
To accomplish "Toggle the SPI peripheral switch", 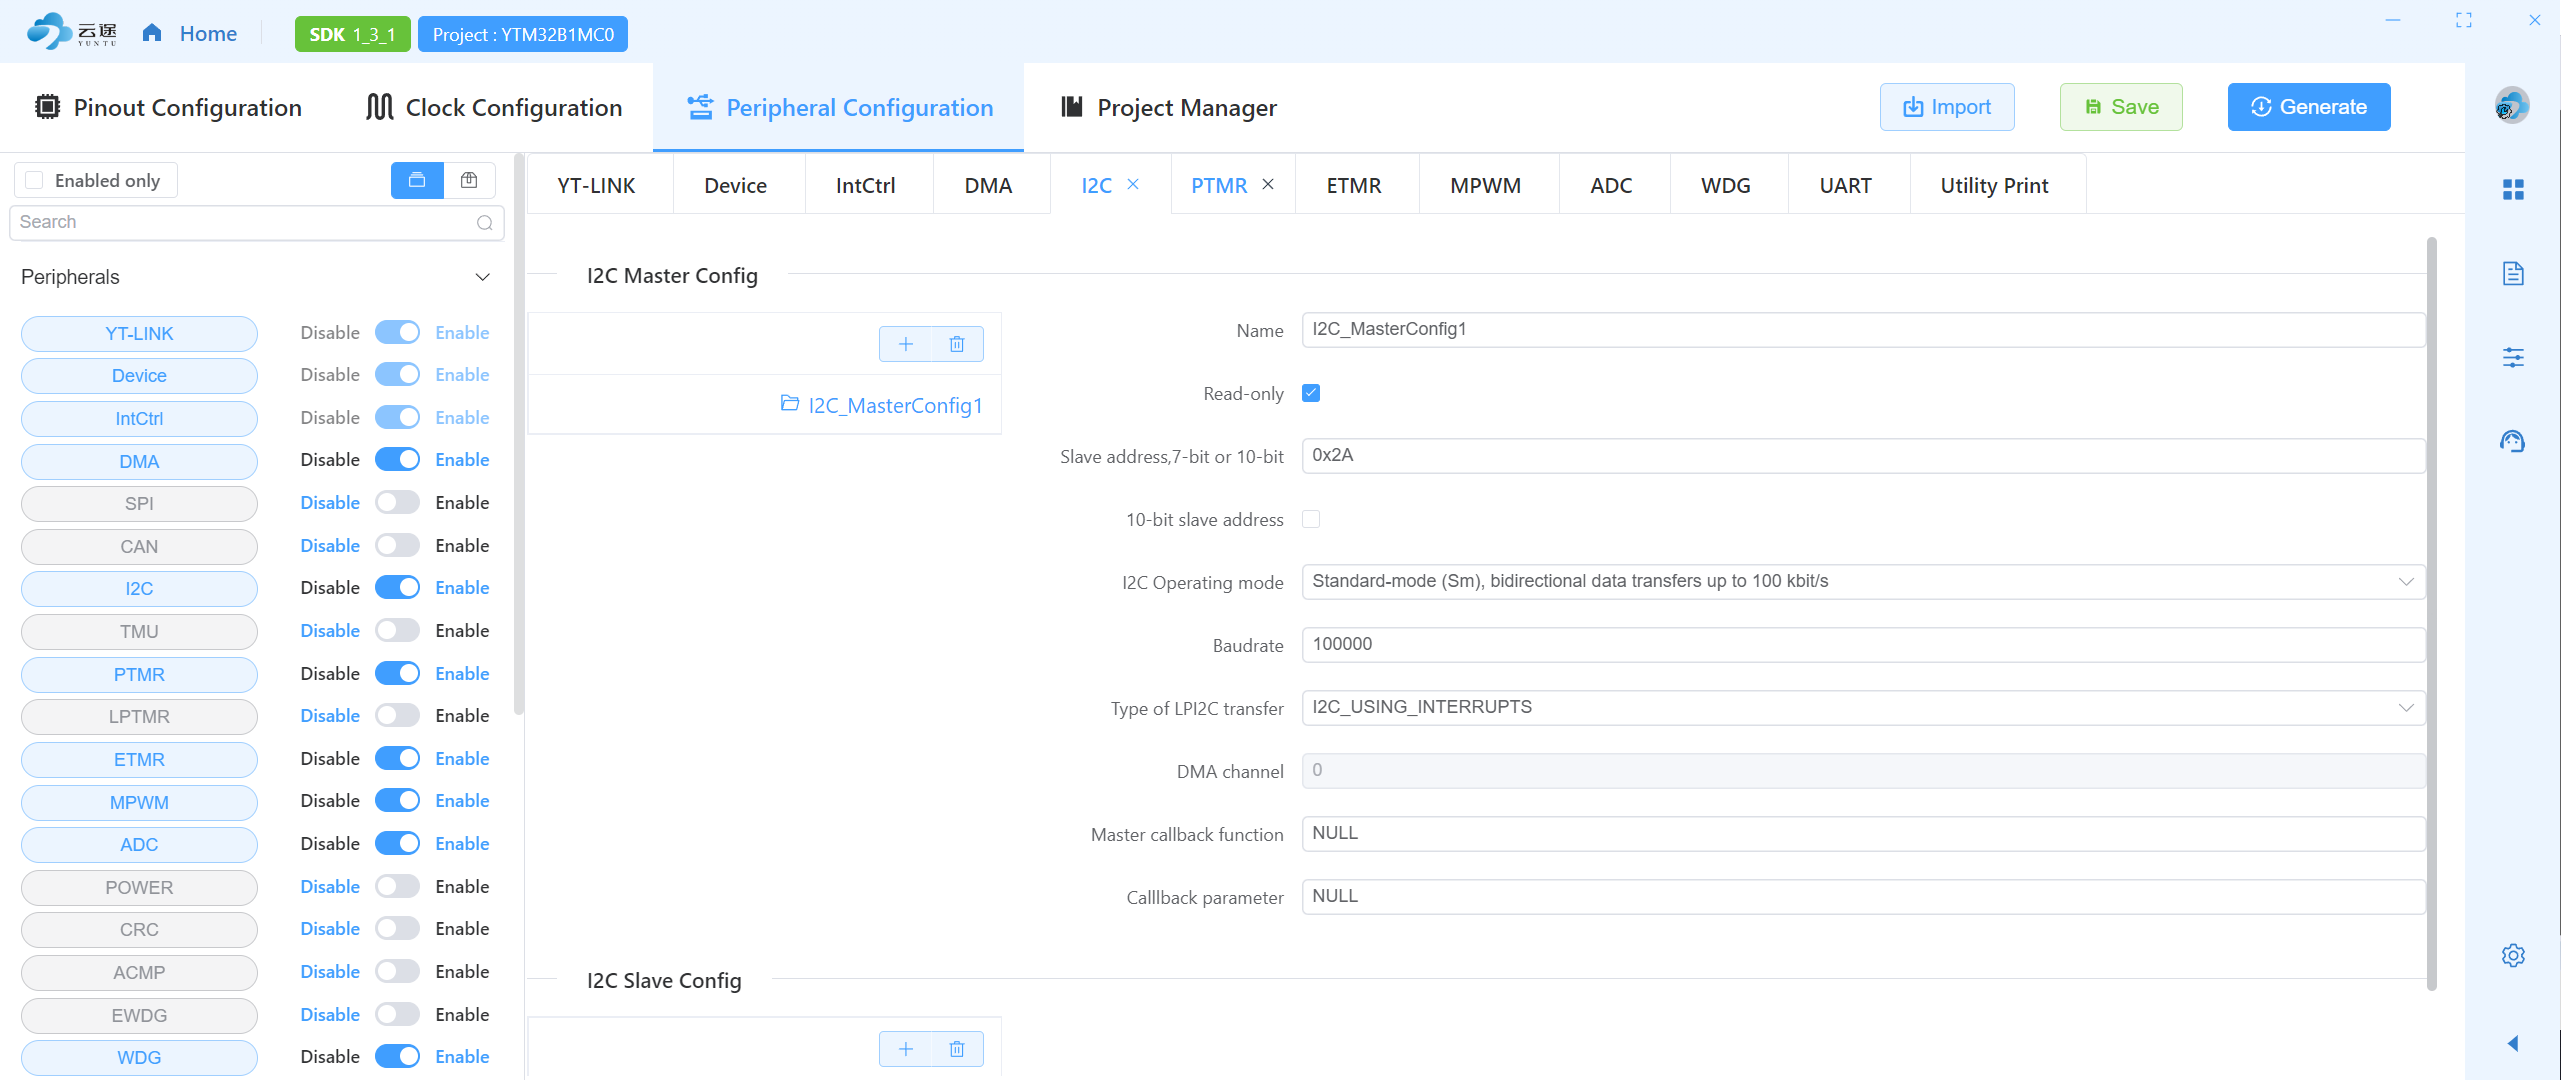I will [397, 503].
